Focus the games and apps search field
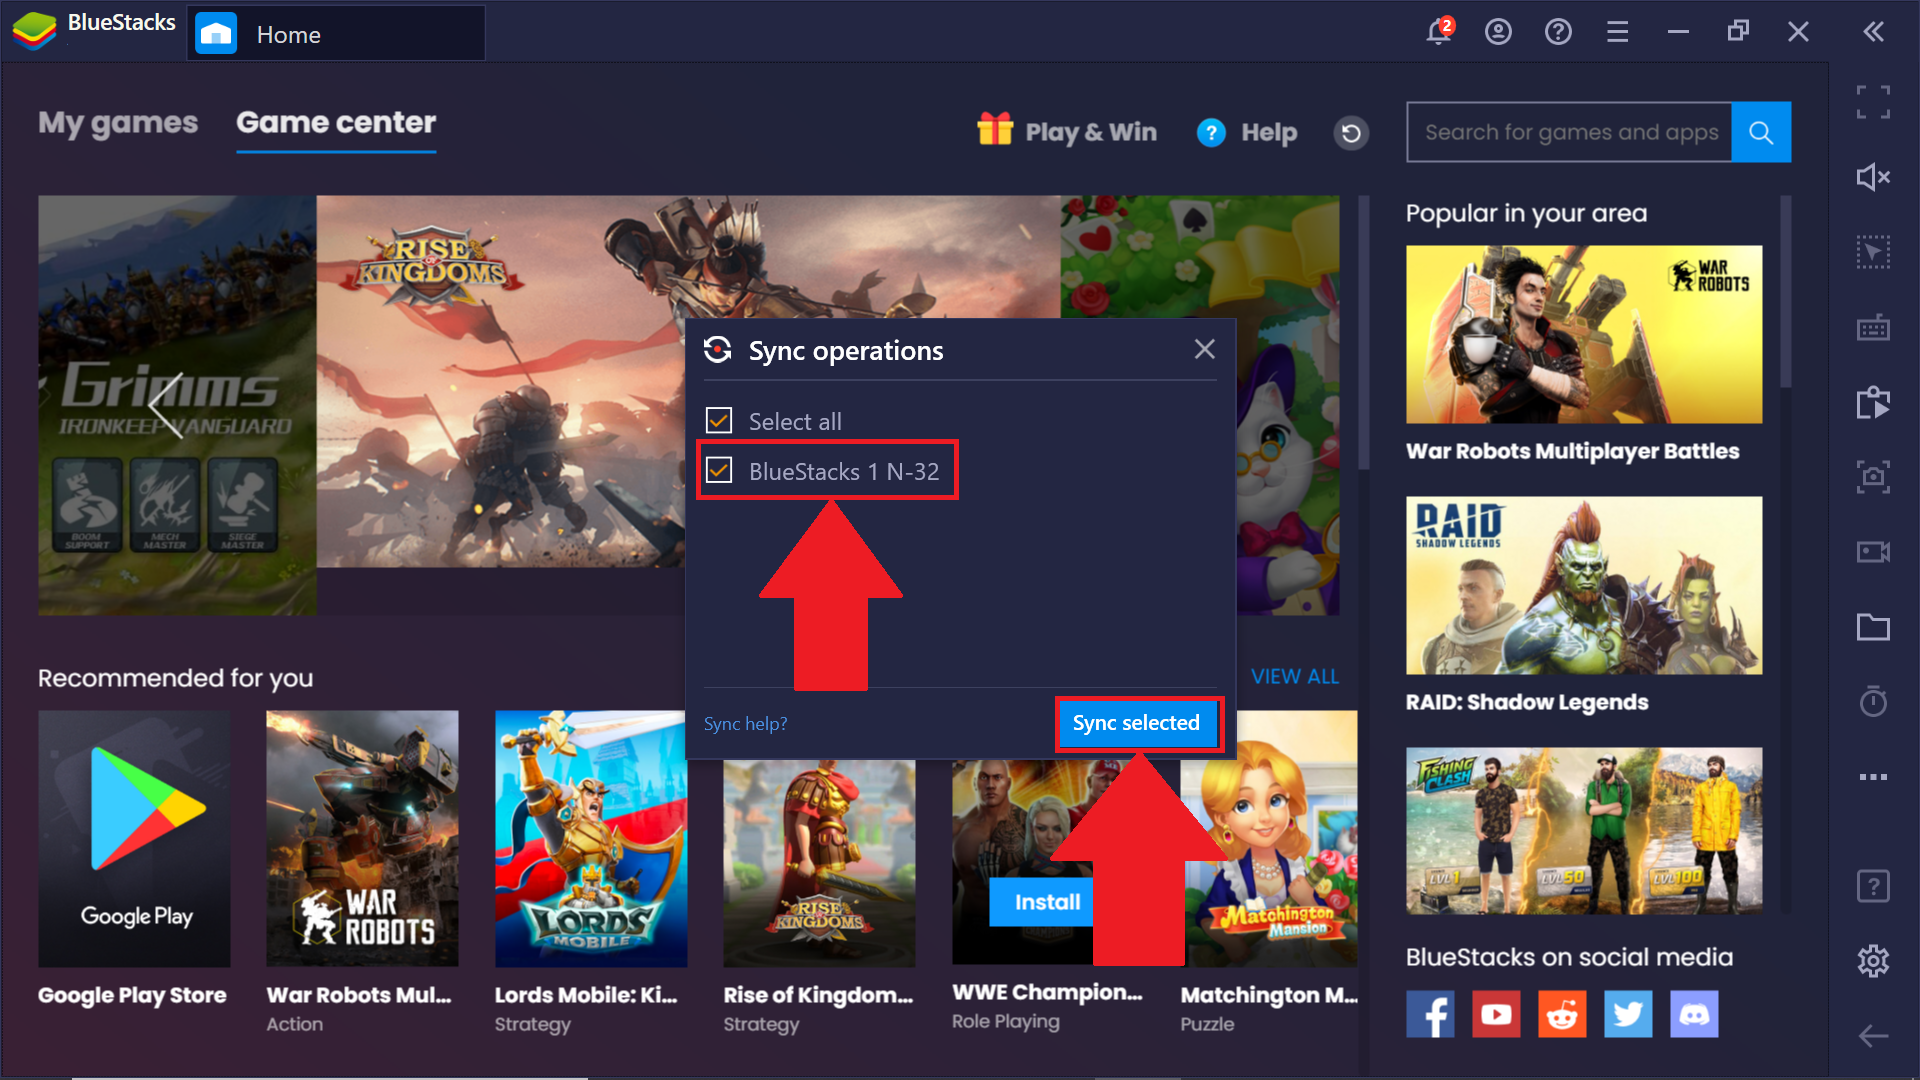This screenshot has height=1080, width=1920. coord(1569,132)
